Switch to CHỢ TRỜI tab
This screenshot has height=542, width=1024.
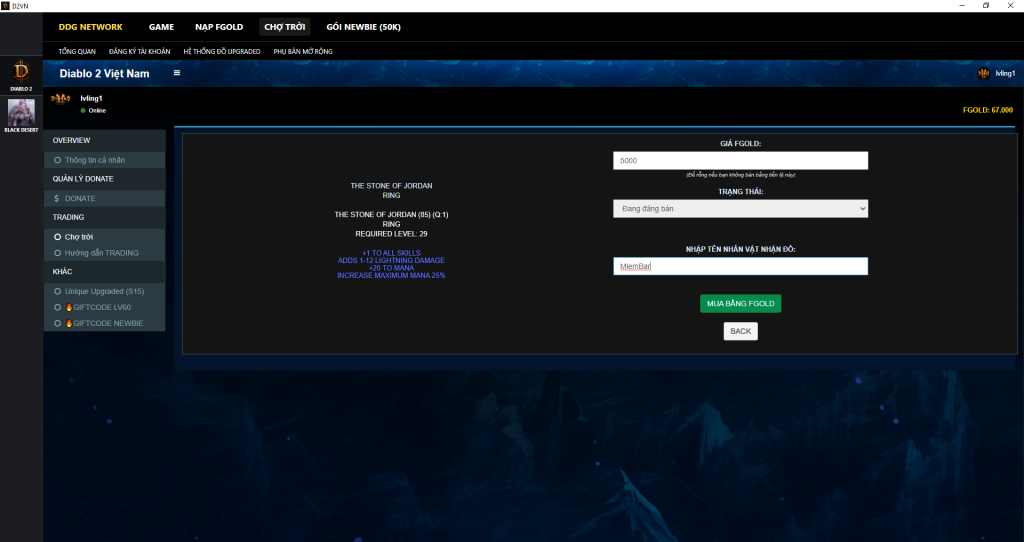285,27
